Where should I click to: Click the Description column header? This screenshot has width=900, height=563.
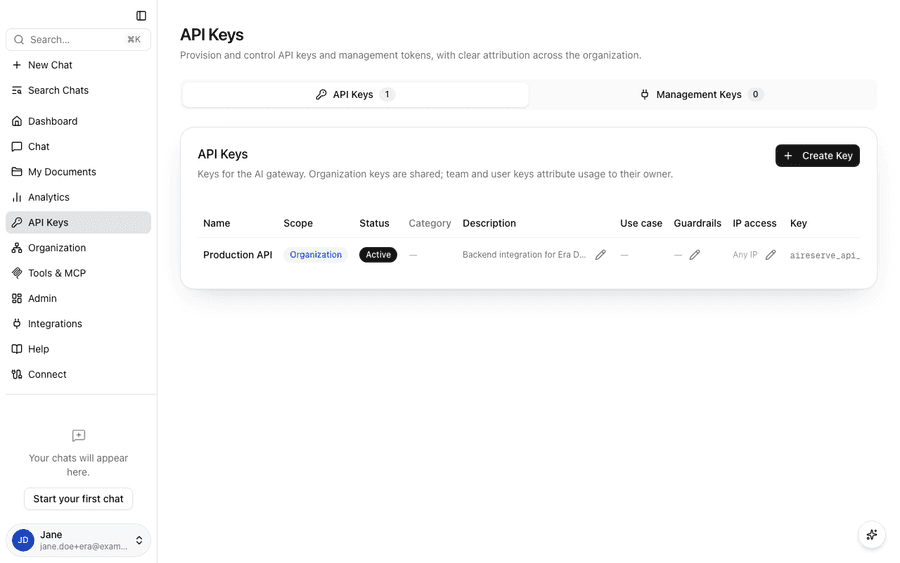pos(489,223)
